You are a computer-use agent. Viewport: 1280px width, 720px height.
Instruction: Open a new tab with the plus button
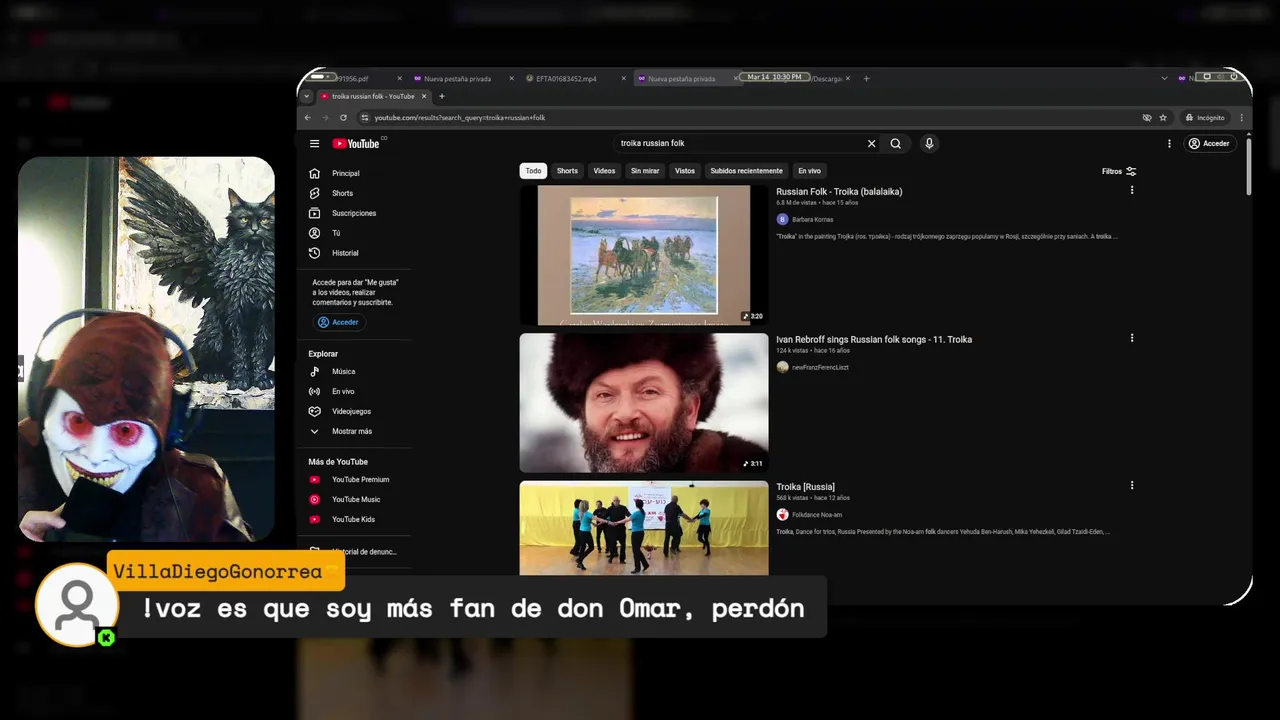[x=441, y=96]
